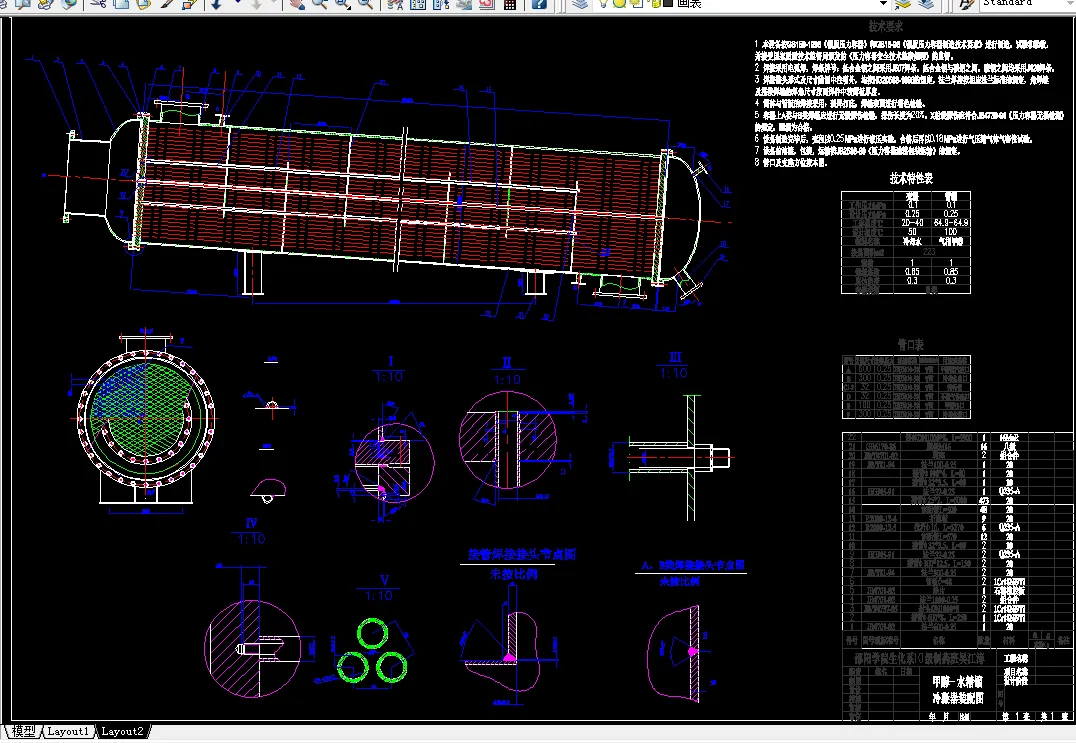Select the Layout2 tab
The width and height of the screenshot is (1076, 743).
pyautogui.click(x=122, y=731)
